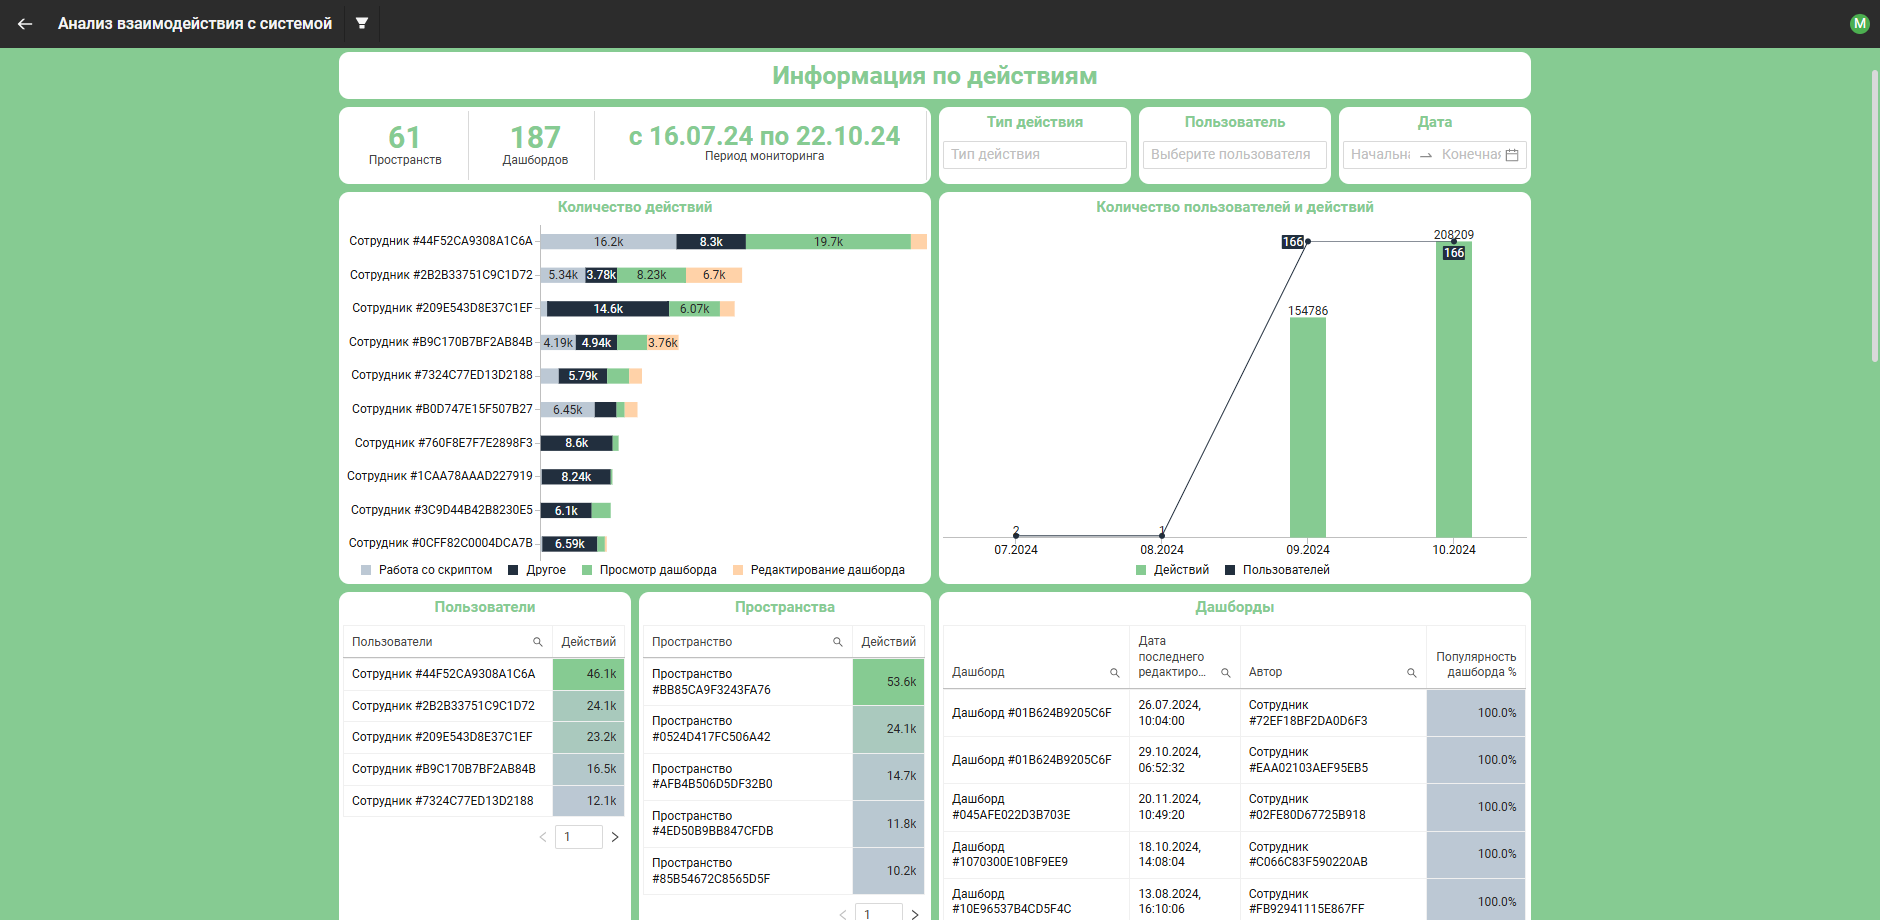Select row Сотрудник #44F52CA9308A1C6A in table
The image size is (1880, 920).
point(483,674)
